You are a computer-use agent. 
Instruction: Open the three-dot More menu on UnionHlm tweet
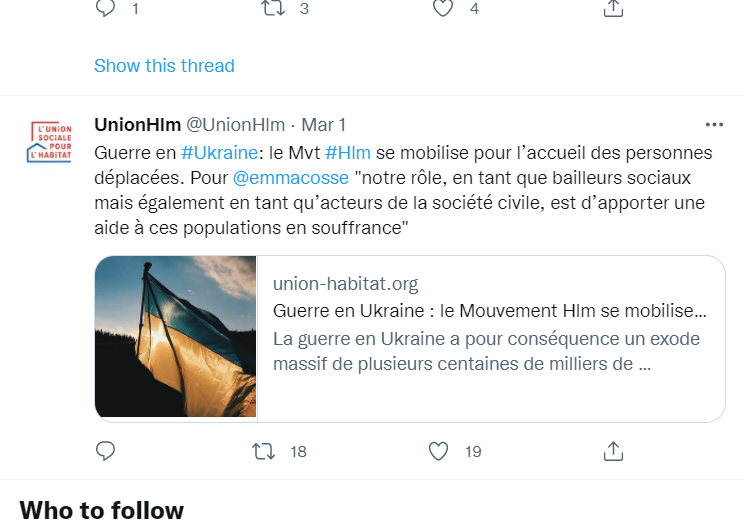coord(714,125)
